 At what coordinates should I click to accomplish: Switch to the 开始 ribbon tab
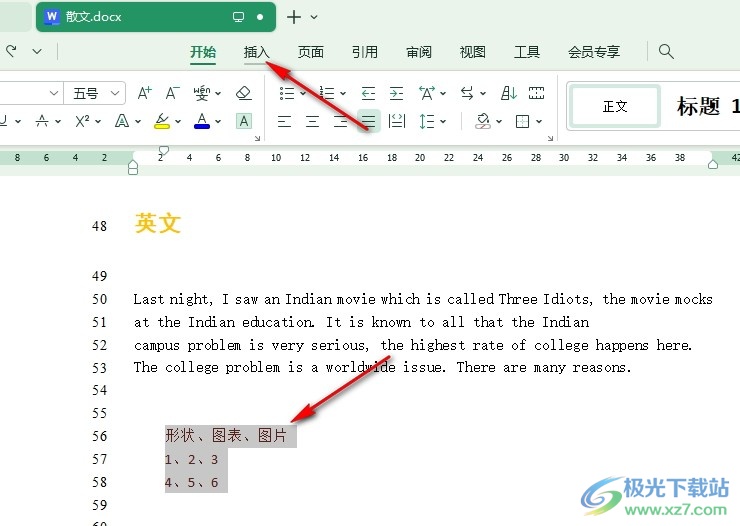pyautogui.click(x=203, y=51)
